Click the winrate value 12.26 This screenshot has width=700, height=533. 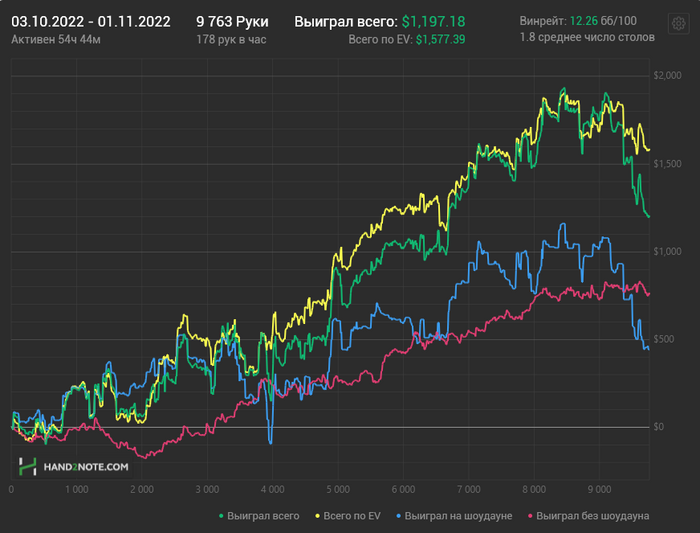point(583,21)
